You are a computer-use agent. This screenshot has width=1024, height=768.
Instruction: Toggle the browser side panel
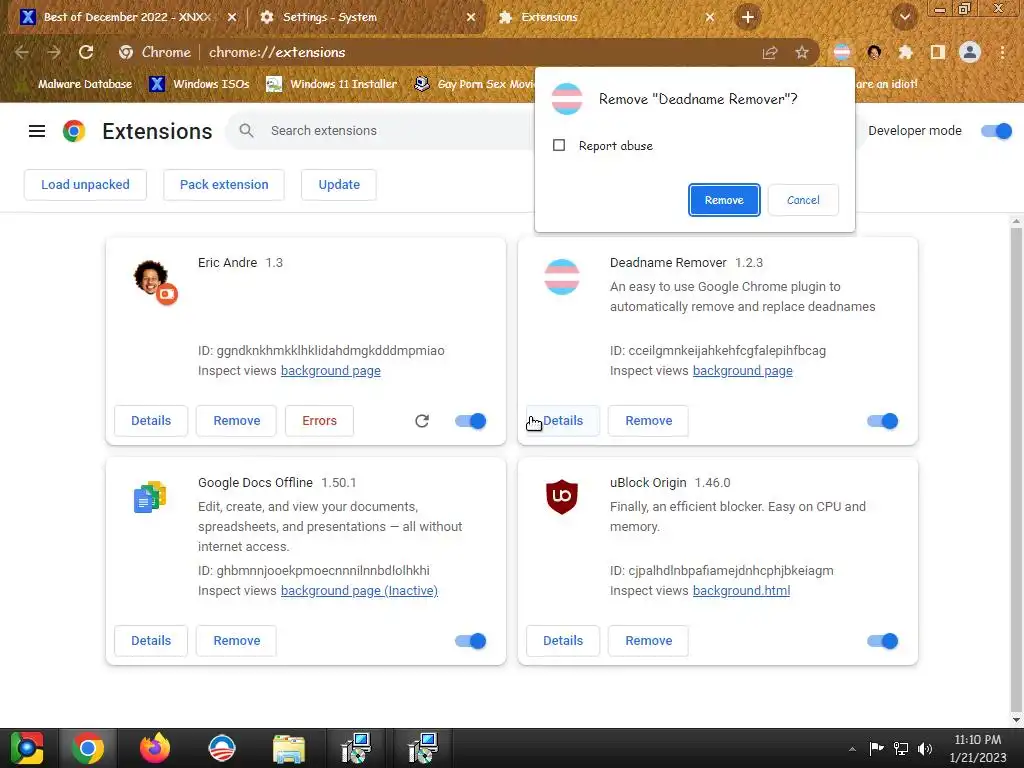(938, 52)
